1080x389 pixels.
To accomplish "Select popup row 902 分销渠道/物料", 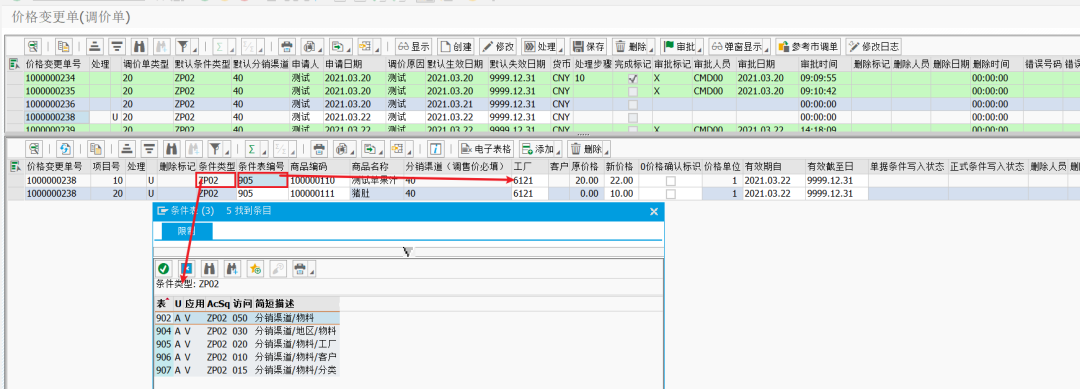I will pos(247,318).
